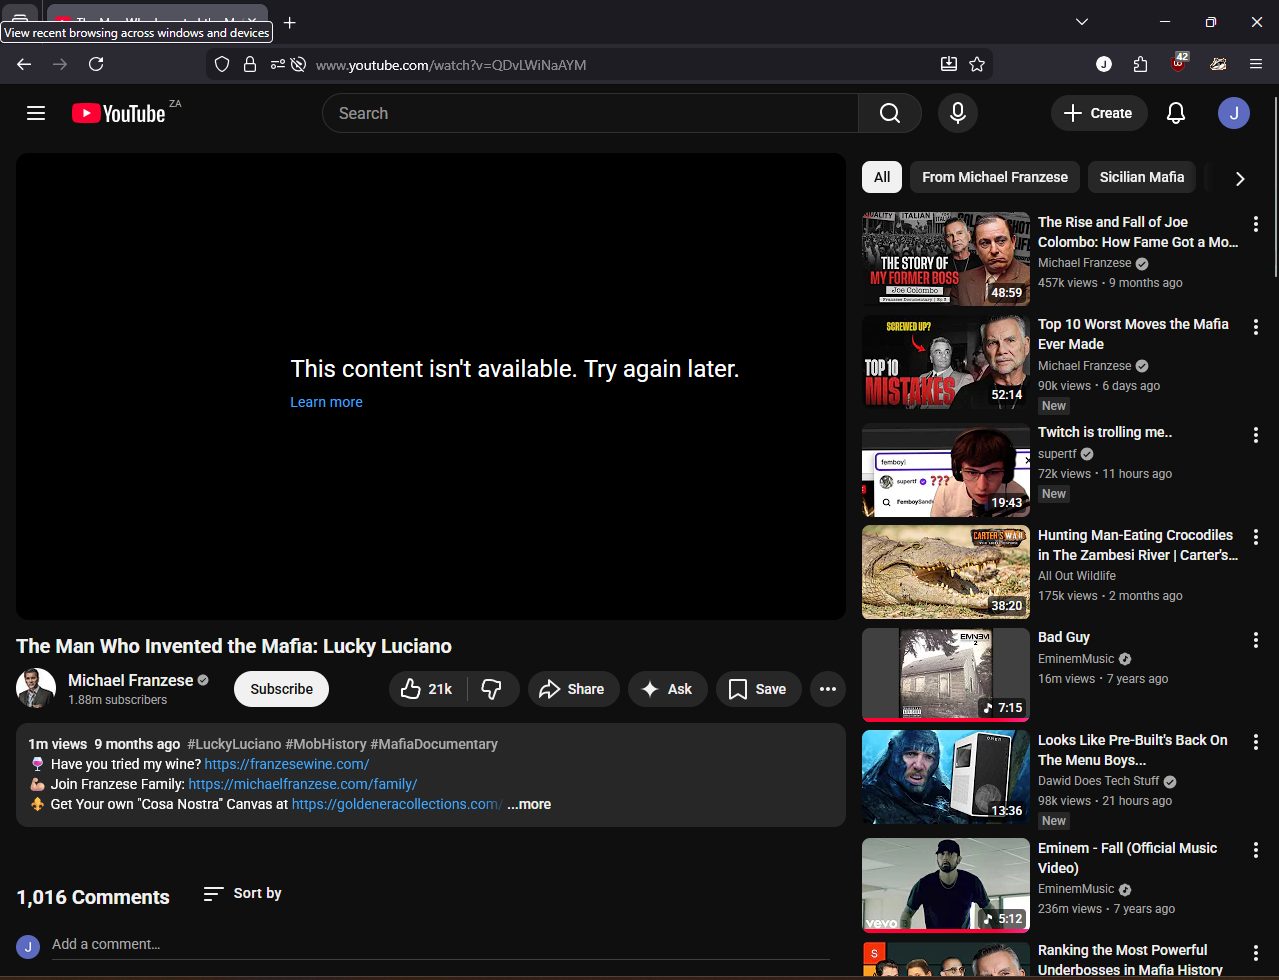
Task: Open Bad Guy video thumbnail
Action: pos(945,674)
